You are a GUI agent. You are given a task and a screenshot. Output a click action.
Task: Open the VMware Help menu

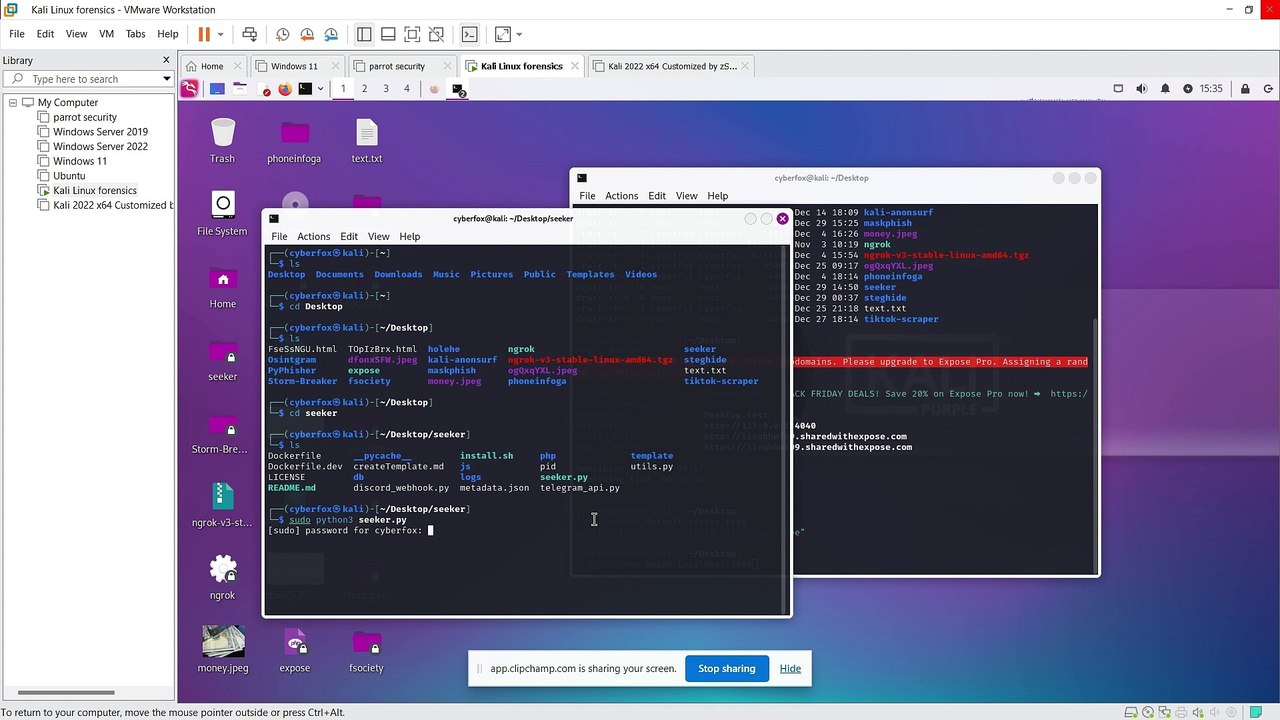(x=167, y=34)
